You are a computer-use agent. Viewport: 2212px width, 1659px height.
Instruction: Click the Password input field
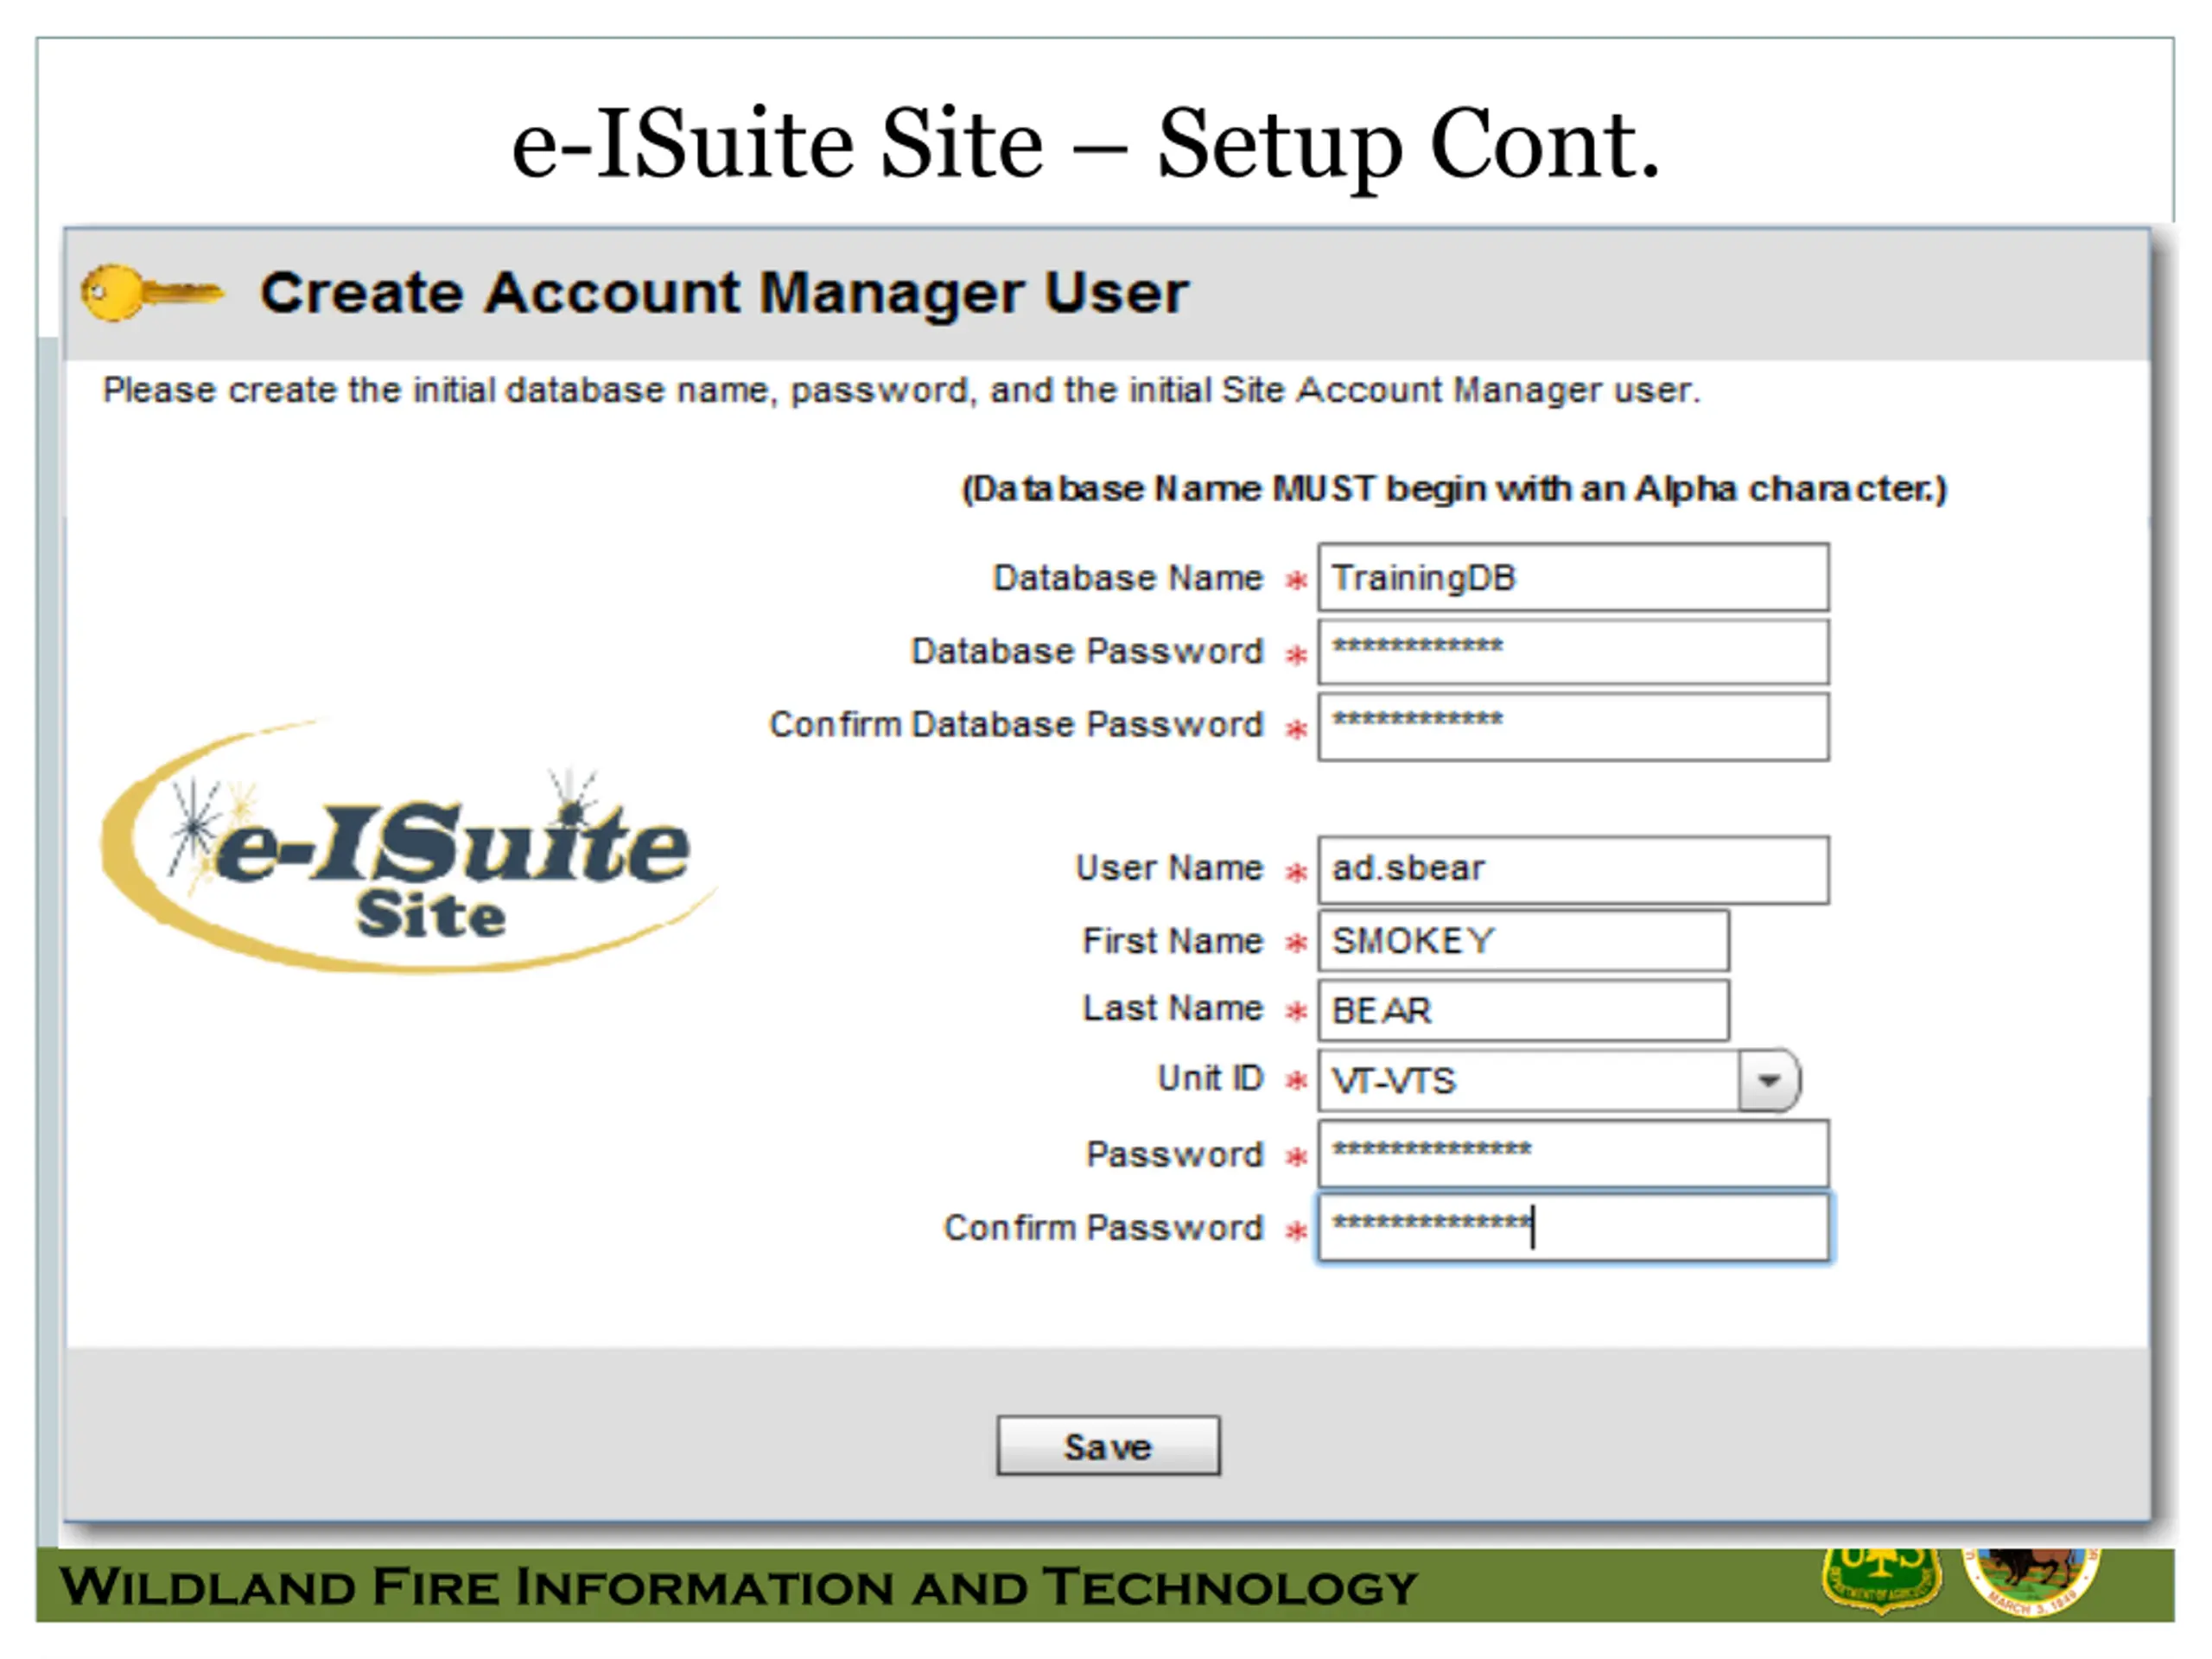coord(1573,1153)
